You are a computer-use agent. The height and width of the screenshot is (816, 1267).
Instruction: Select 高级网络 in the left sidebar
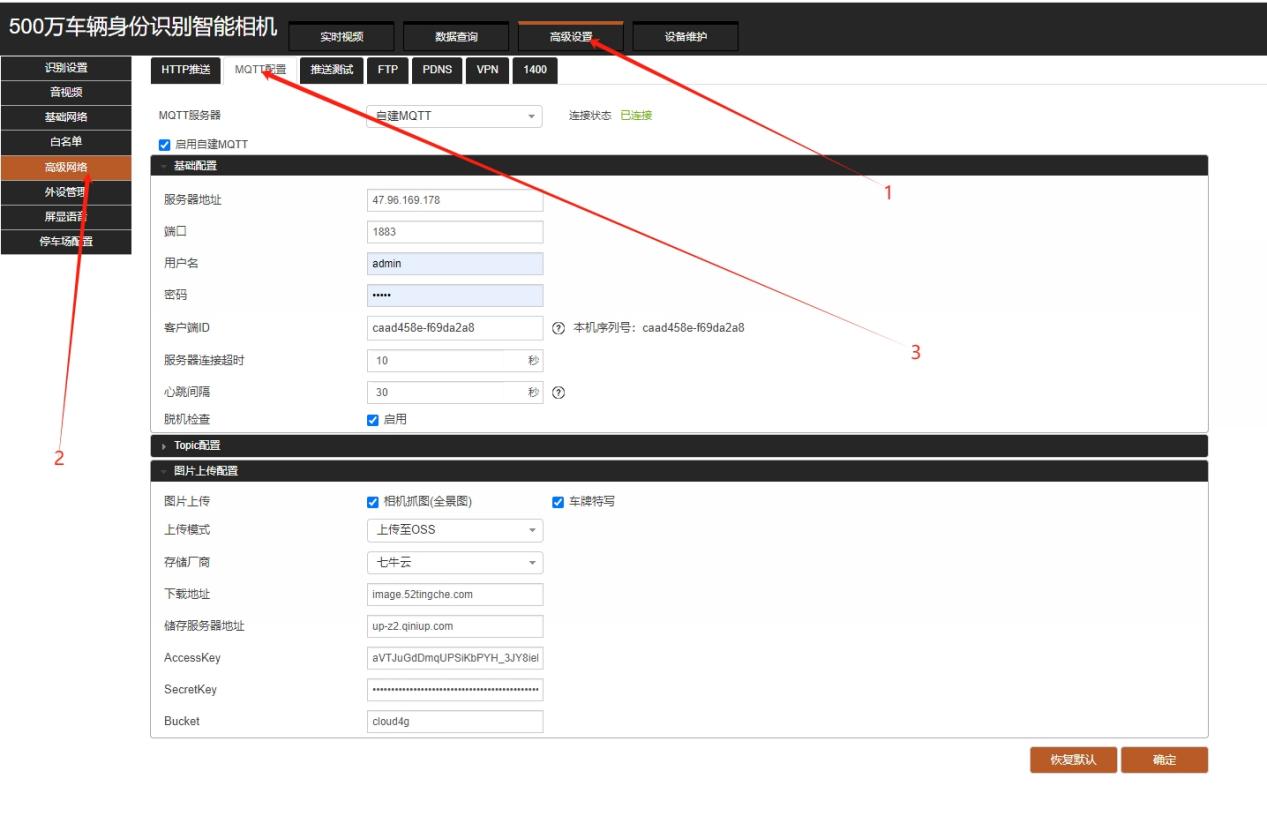pyautogui.click(x=66, y=168)
